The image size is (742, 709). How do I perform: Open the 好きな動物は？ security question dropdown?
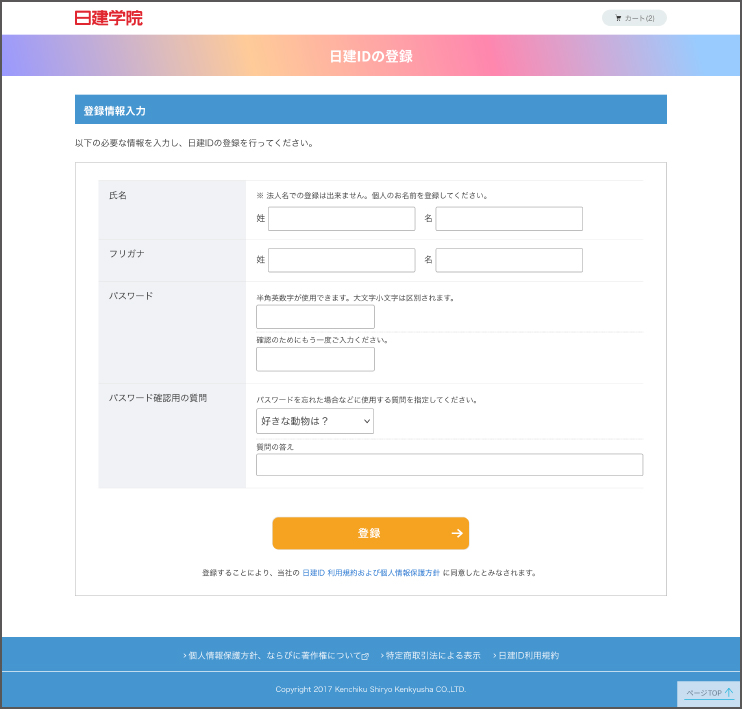click(315, 421)
